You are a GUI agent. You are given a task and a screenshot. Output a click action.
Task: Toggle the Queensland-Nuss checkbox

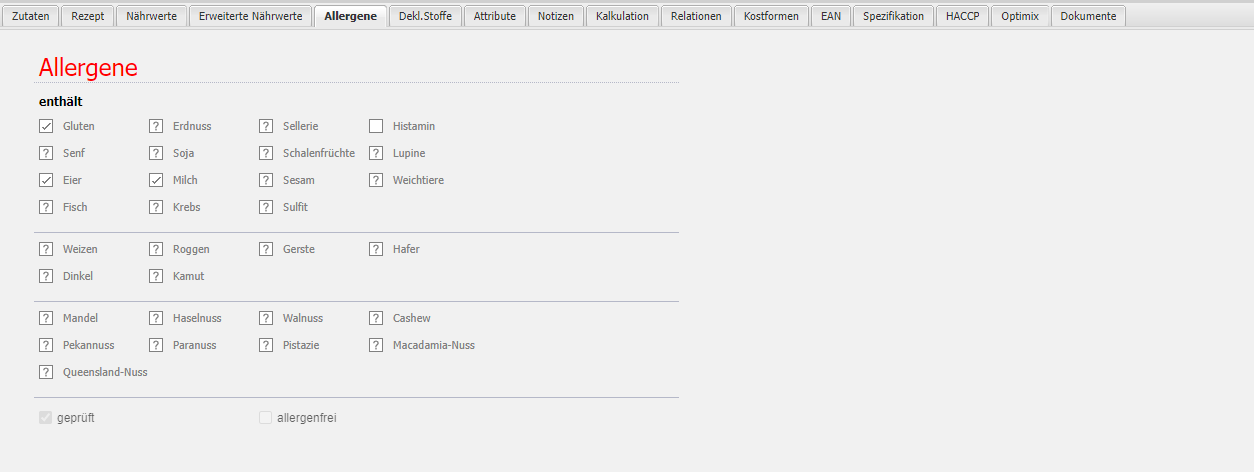pyautogui.click(x=46, y=372)
